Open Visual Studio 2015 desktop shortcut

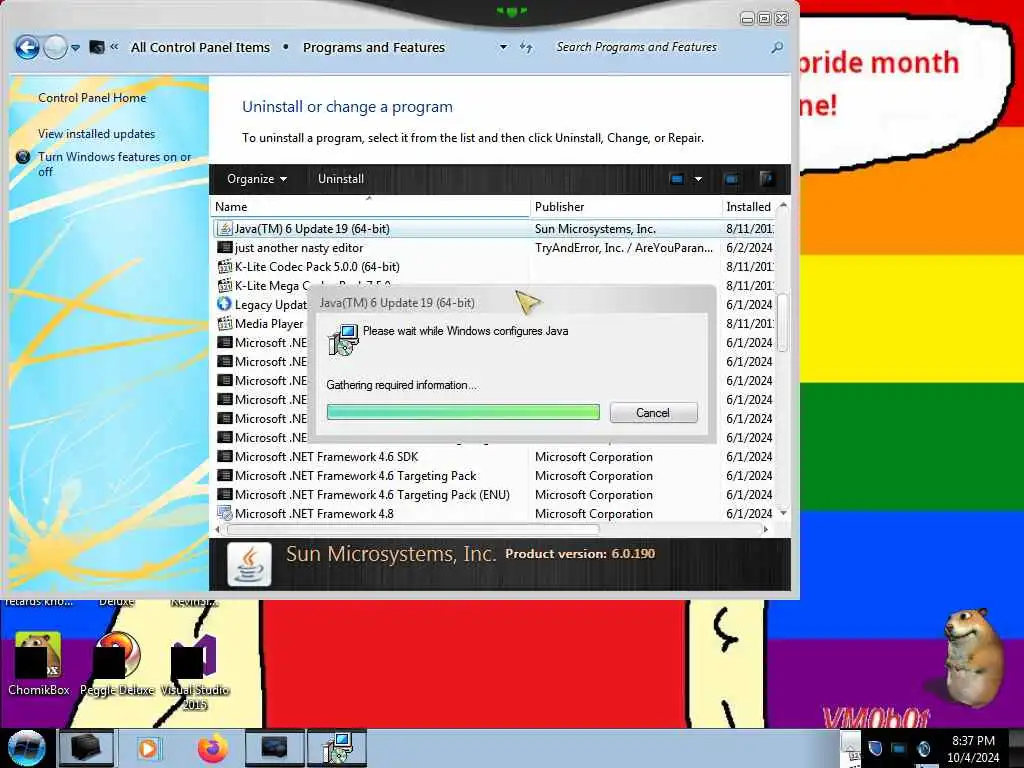pos(195,671)
